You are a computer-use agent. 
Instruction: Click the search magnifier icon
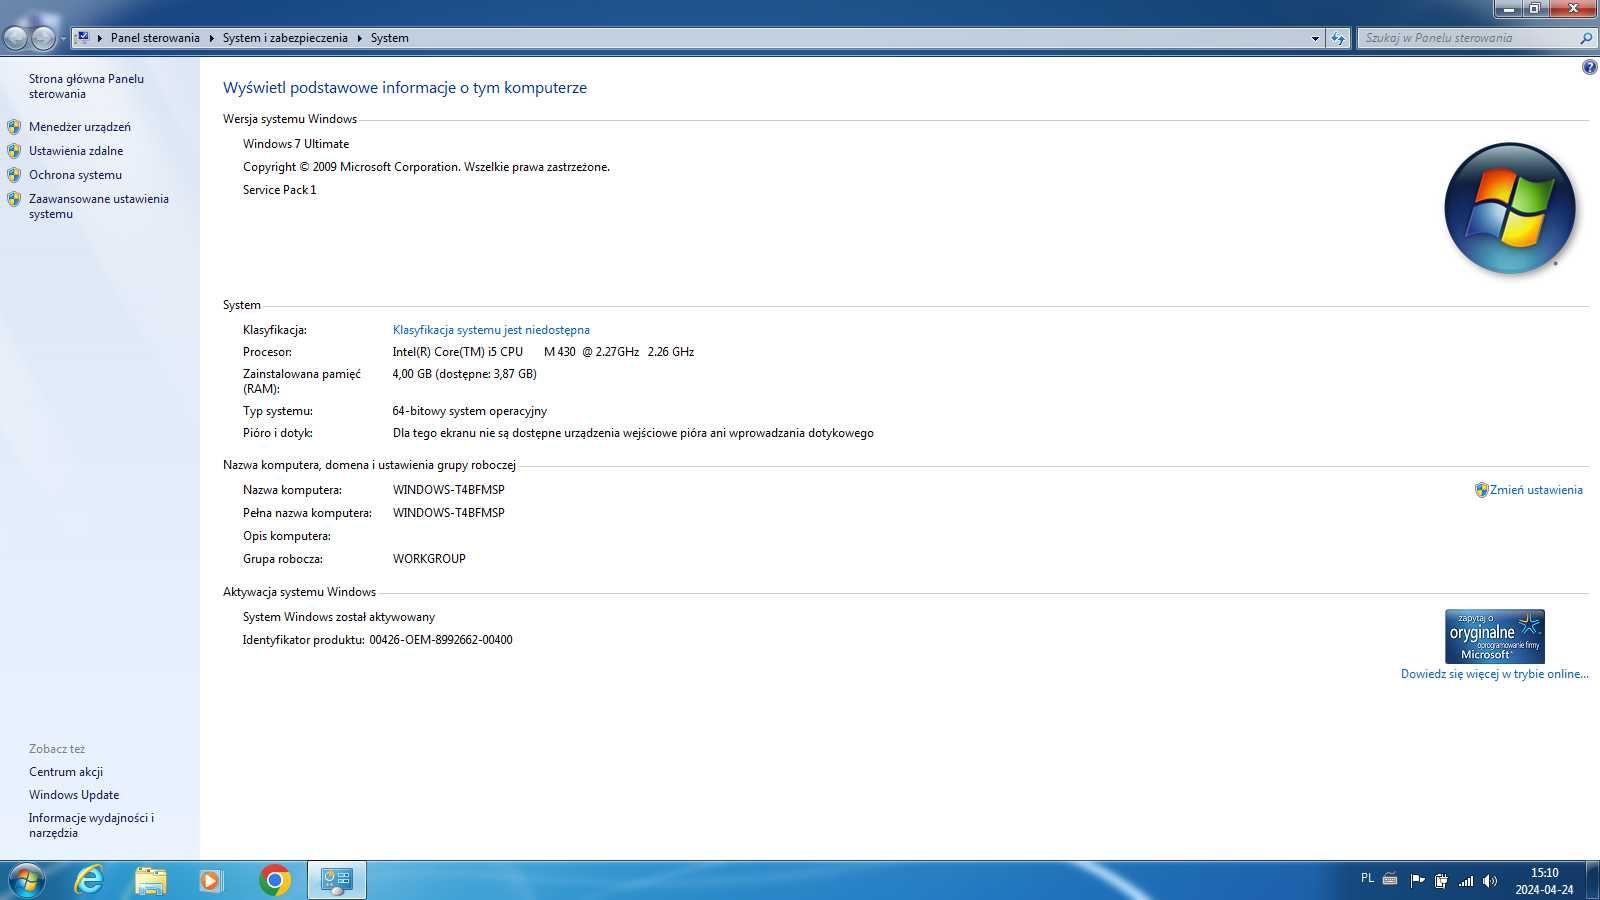tap(1586, 38)
